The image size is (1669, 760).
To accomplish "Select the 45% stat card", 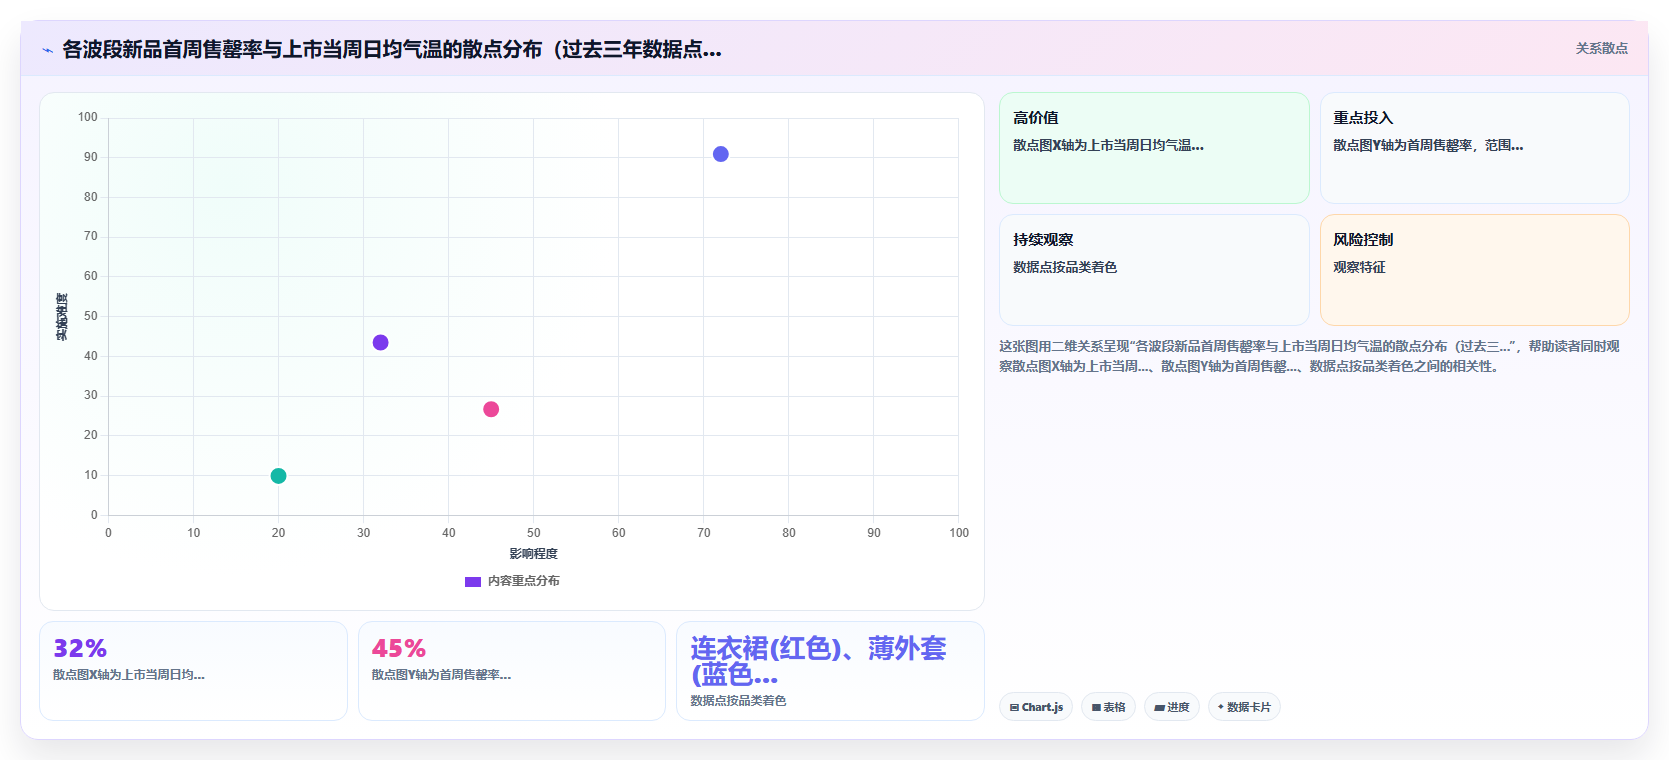I will click(x=511, y=671).
